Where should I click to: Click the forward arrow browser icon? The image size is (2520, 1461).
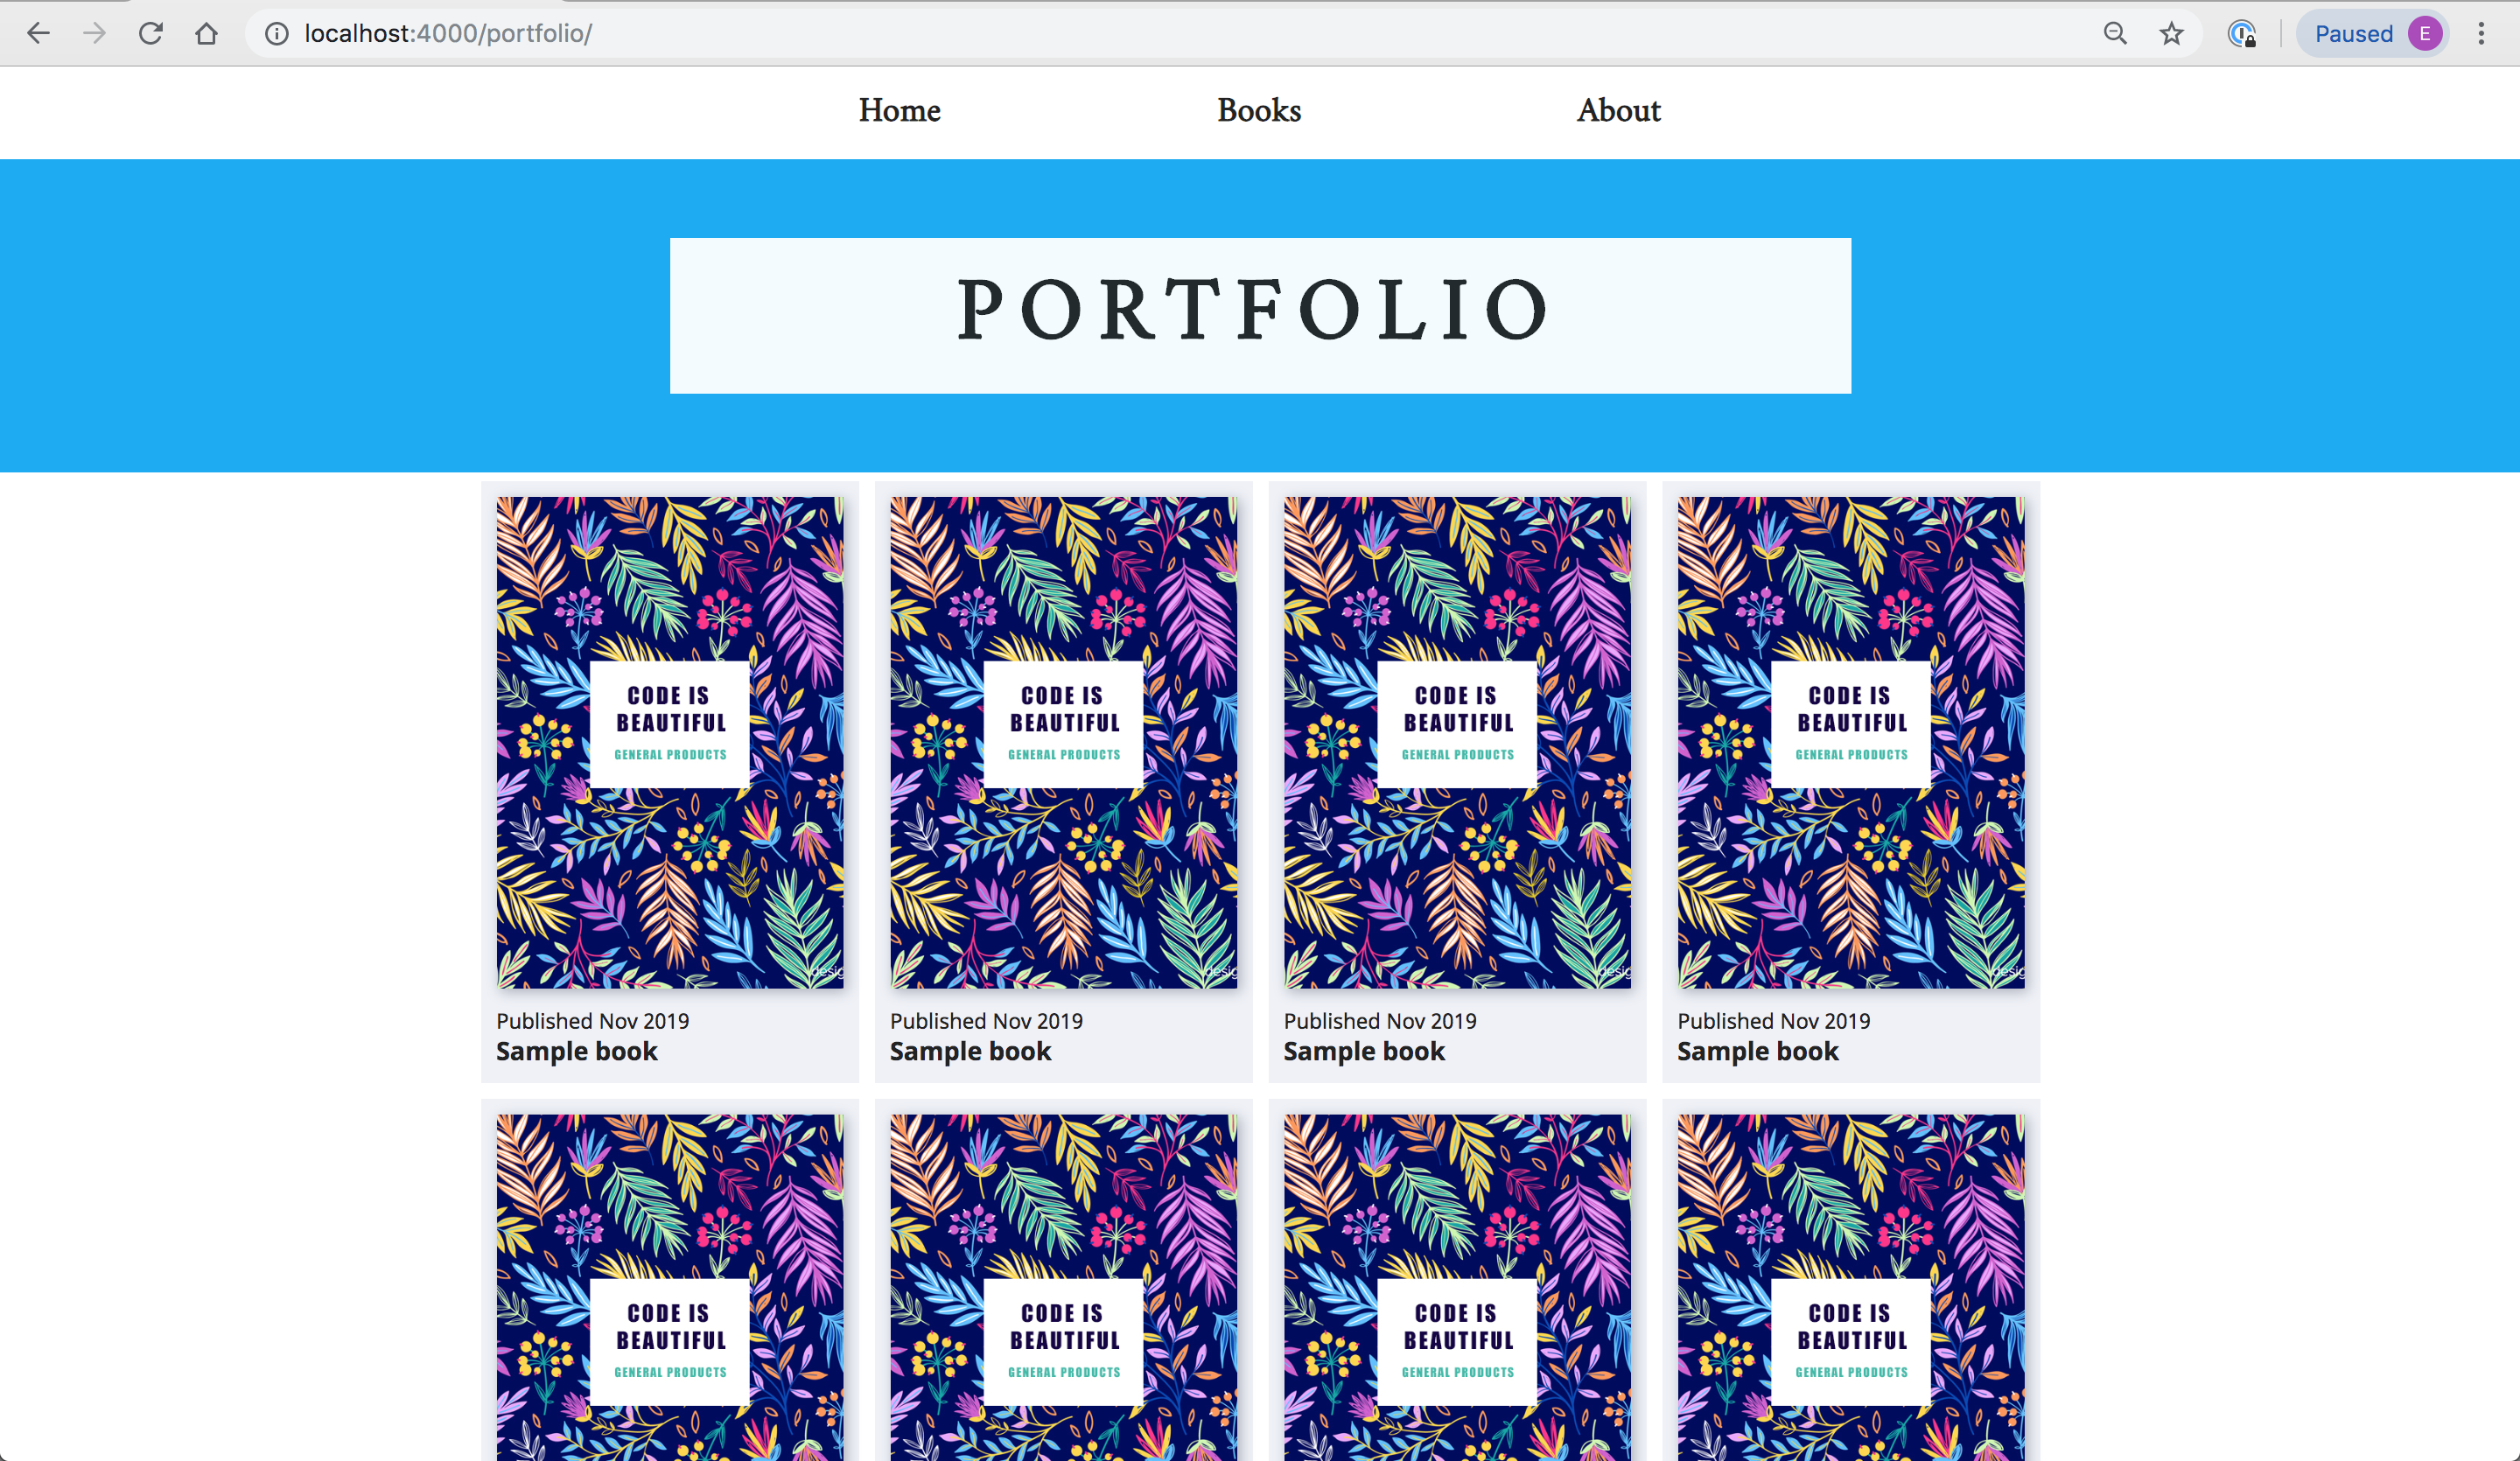(x=95, y=33)
